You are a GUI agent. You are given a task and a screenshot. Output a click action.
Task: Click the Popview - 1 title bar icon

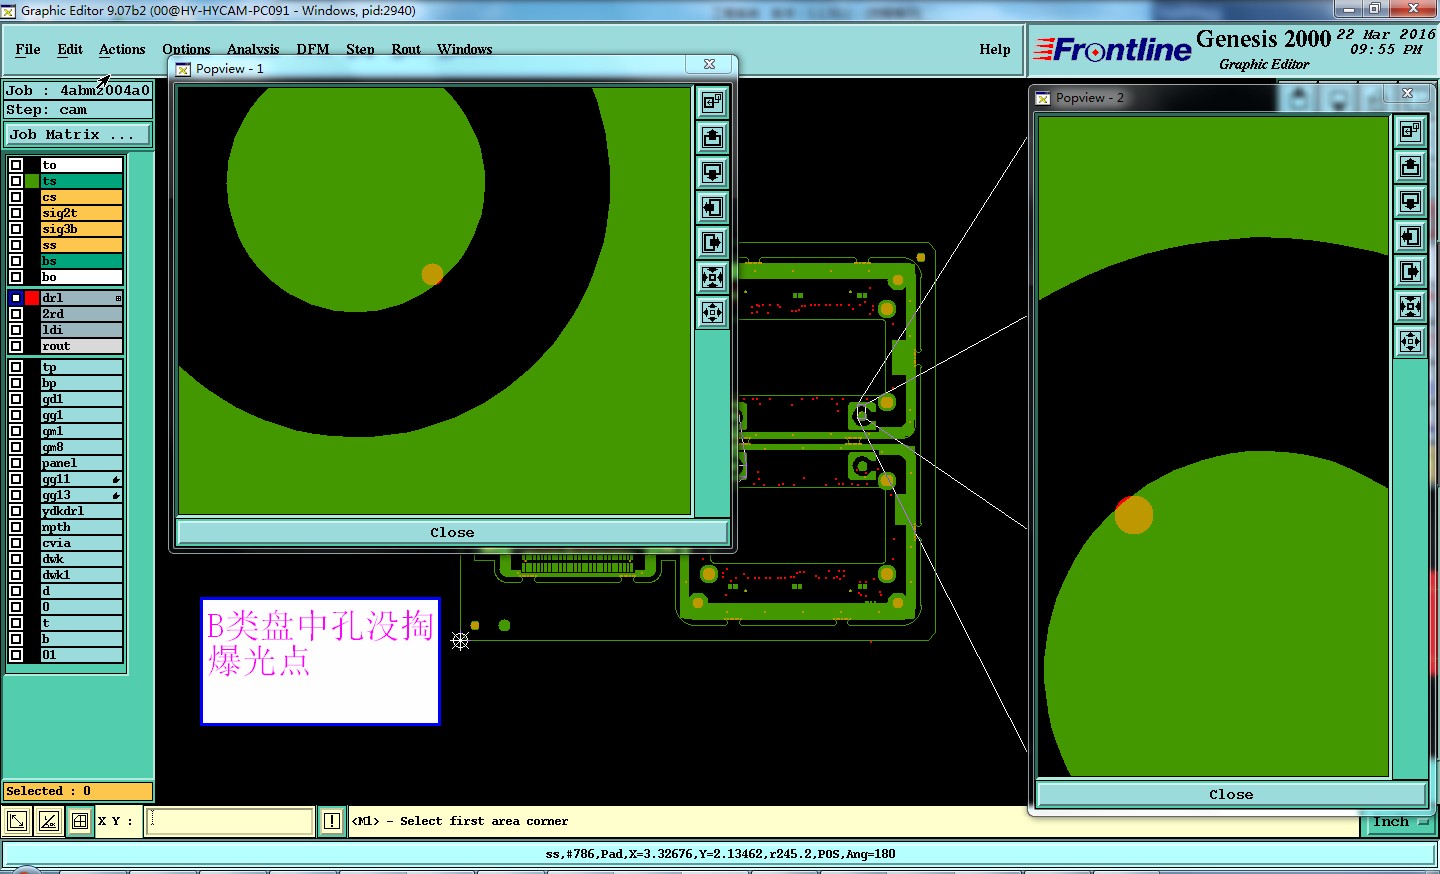(183, 69)
